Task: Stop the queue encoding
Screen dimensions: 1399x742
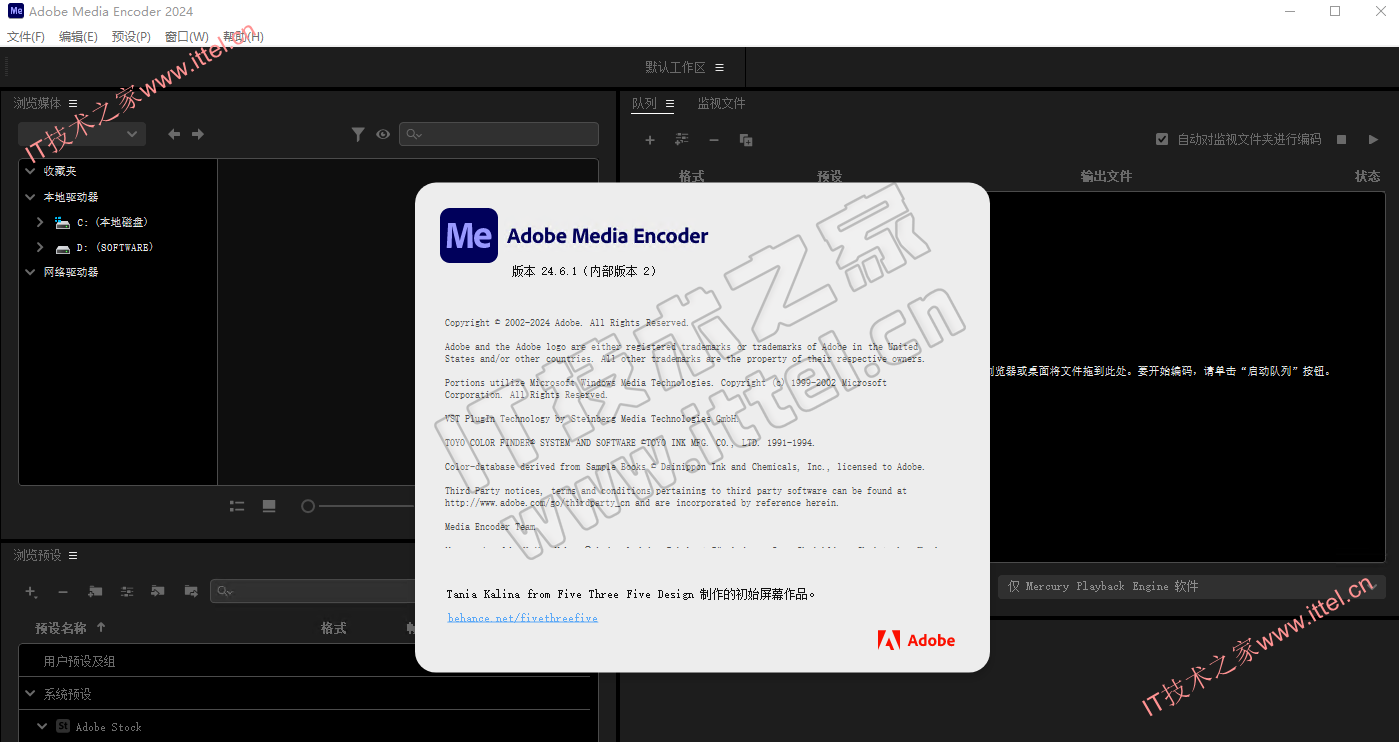Action: point(1342,140)
